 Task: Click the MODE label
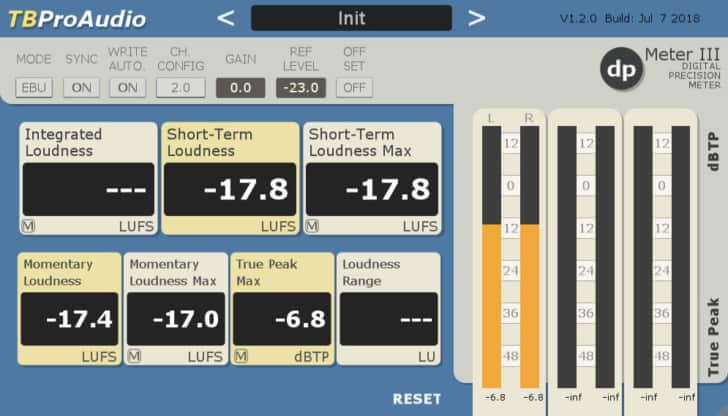34,59
